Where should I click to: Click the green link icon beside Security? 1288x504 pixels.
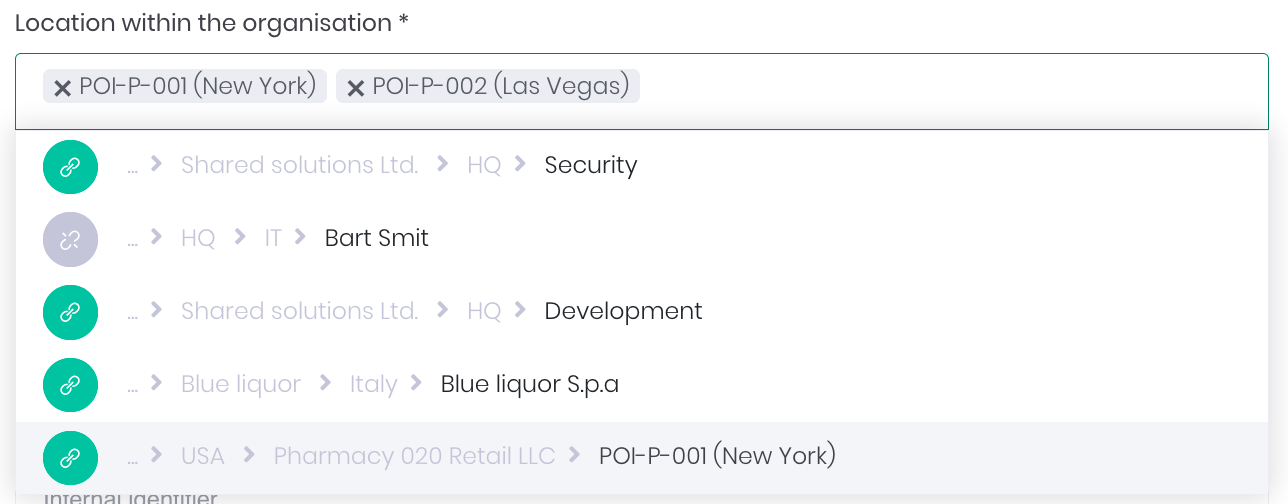(x=70, y=167)
